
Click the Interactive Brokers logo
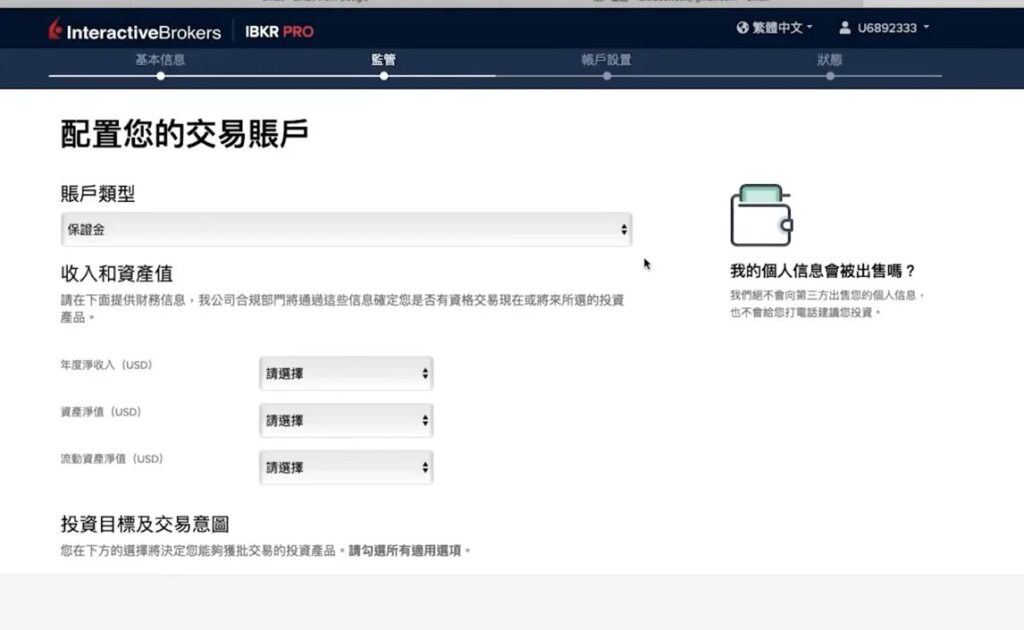(x=134, y=31)
